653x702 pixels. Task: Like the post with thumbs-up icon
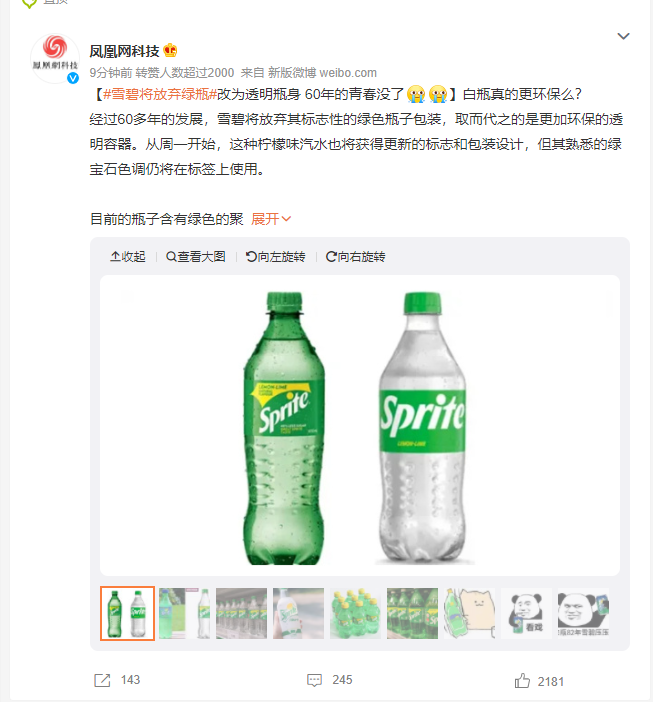tap(522, 681)
